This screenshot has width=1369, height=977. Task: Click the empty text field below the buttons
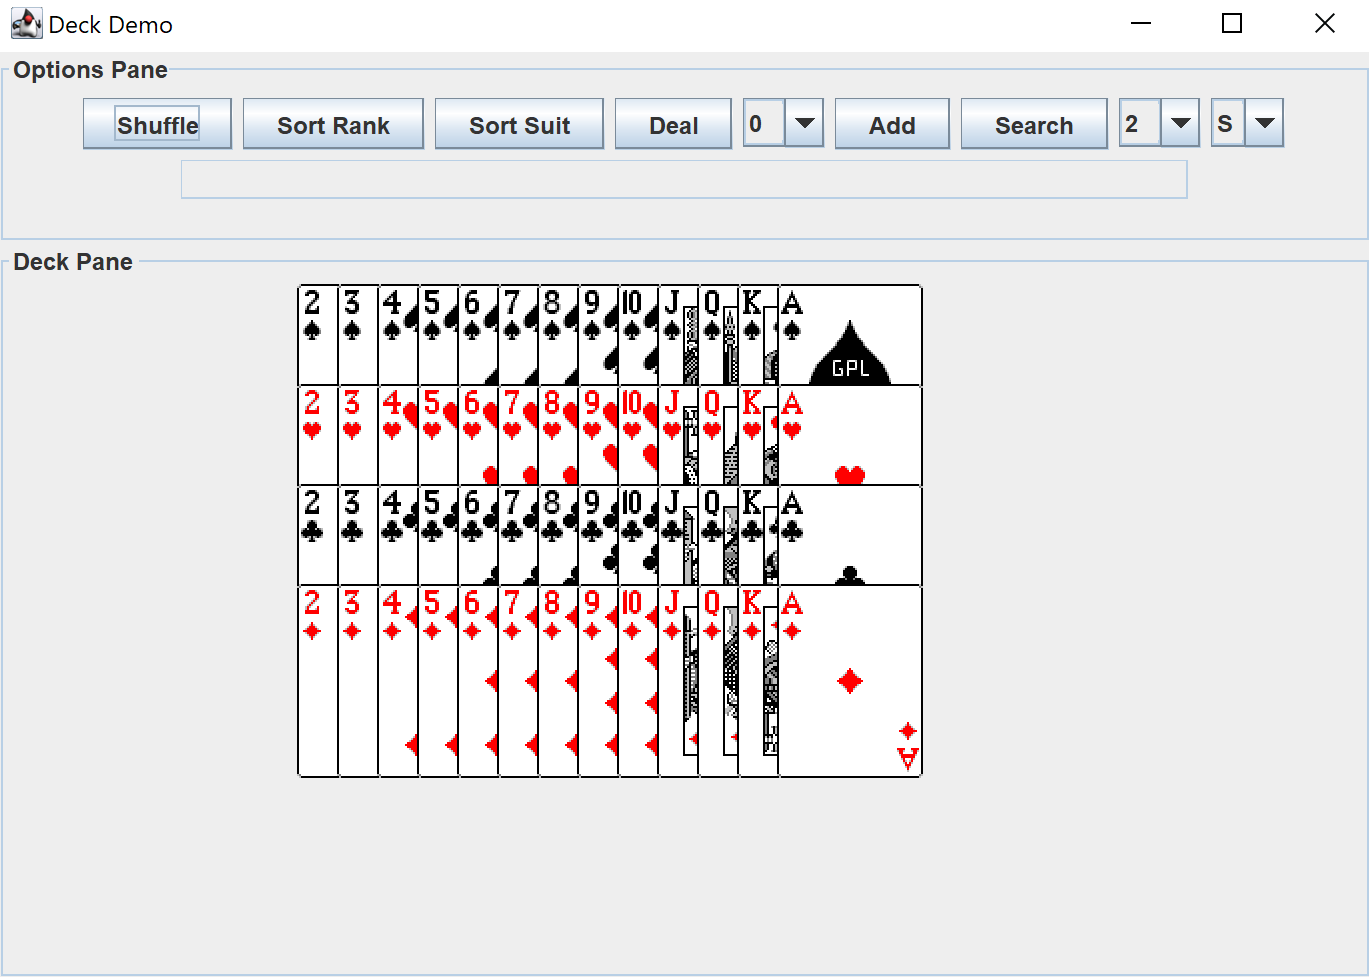[684, 180]
